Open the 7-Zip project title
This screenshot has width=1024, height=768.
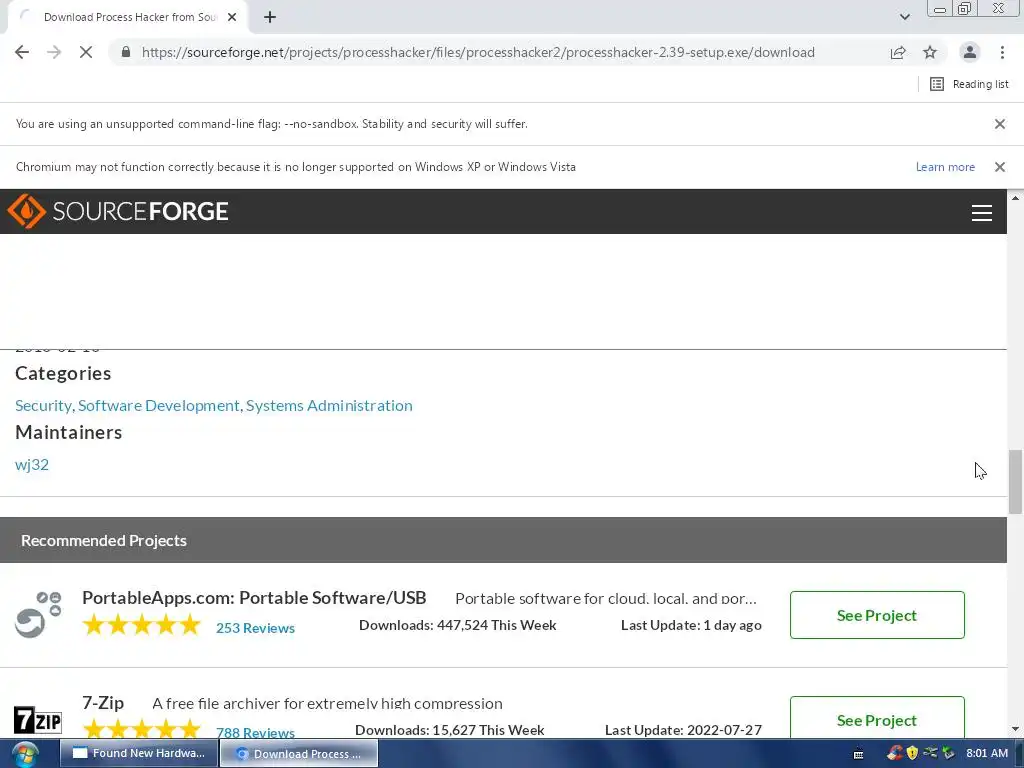(x=103, y=703)
